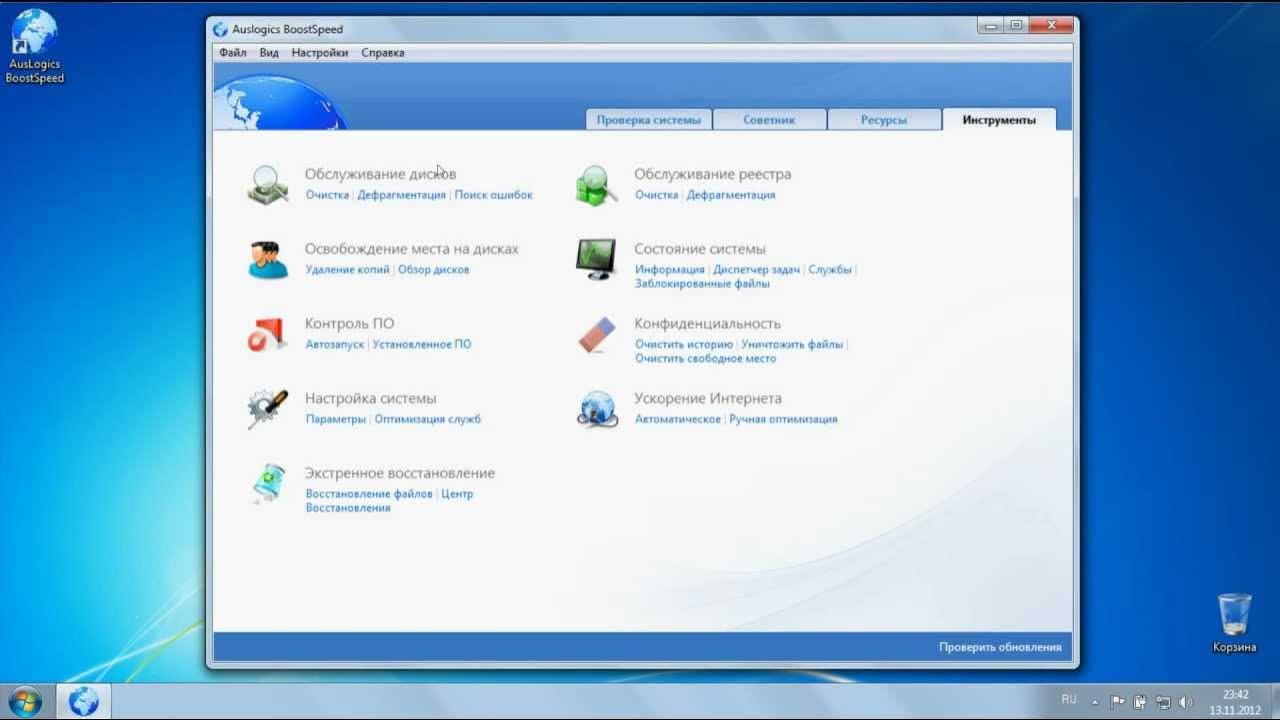Click the monitor icon for Состояние системы
The height and width of the screenshot is (720, 1280).
point(597,260)
